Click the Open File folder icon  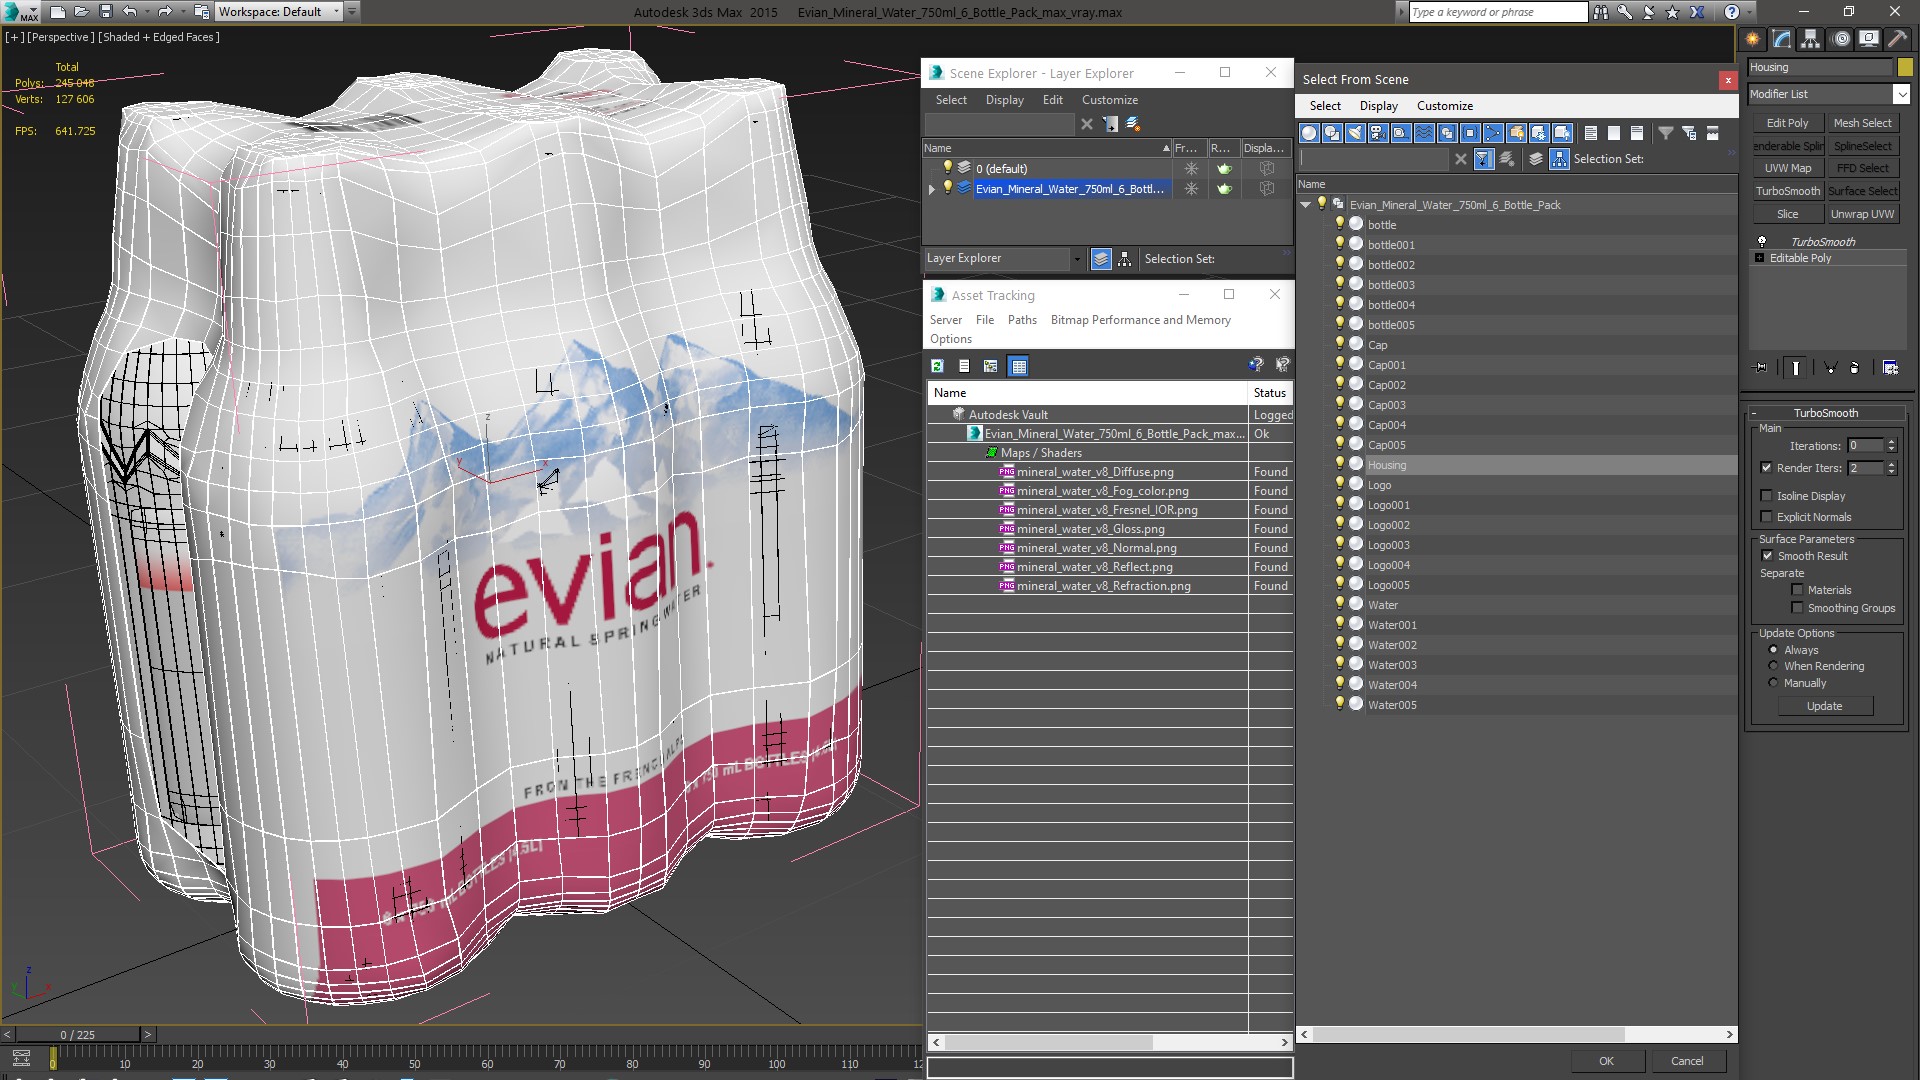(x=82, y=12)
